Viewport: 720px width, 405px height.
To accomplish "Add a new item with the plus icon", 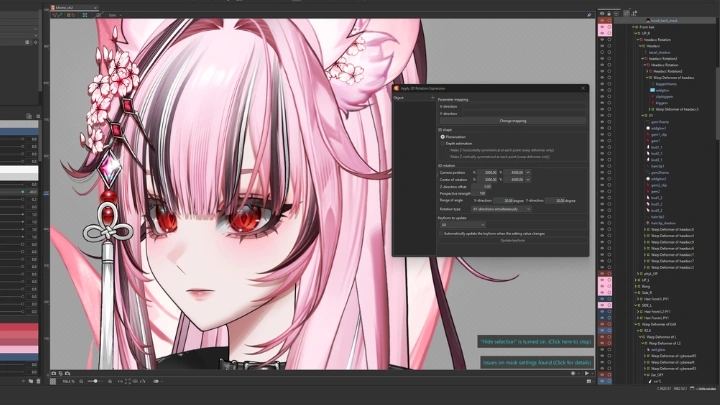I will click(23, 381).
